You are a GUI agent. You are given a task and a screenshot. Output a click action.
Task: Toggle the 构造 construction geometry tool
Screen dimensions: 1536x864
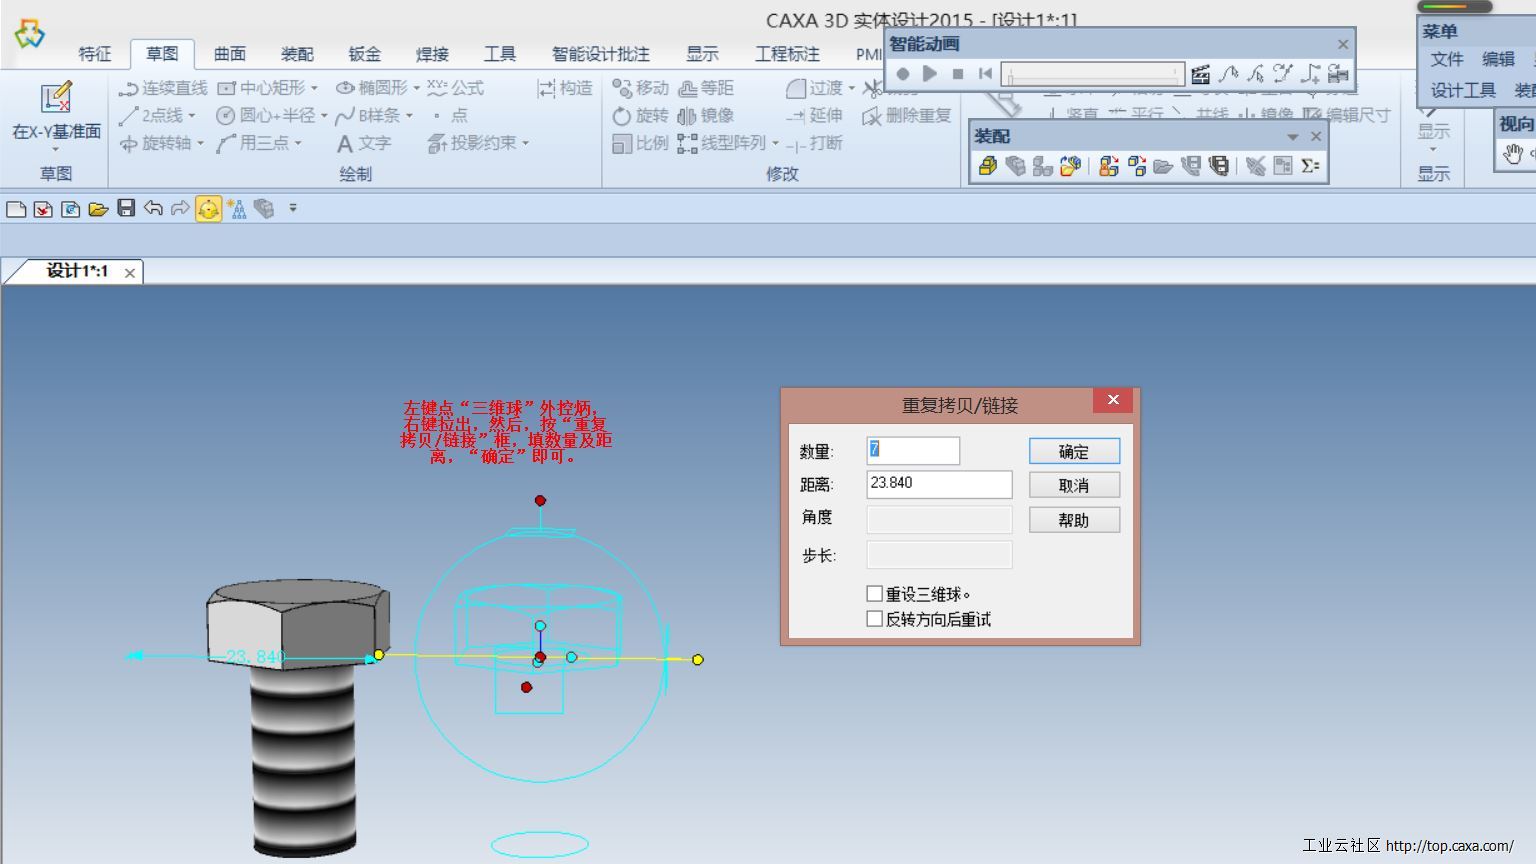click(x=565, y=88)
